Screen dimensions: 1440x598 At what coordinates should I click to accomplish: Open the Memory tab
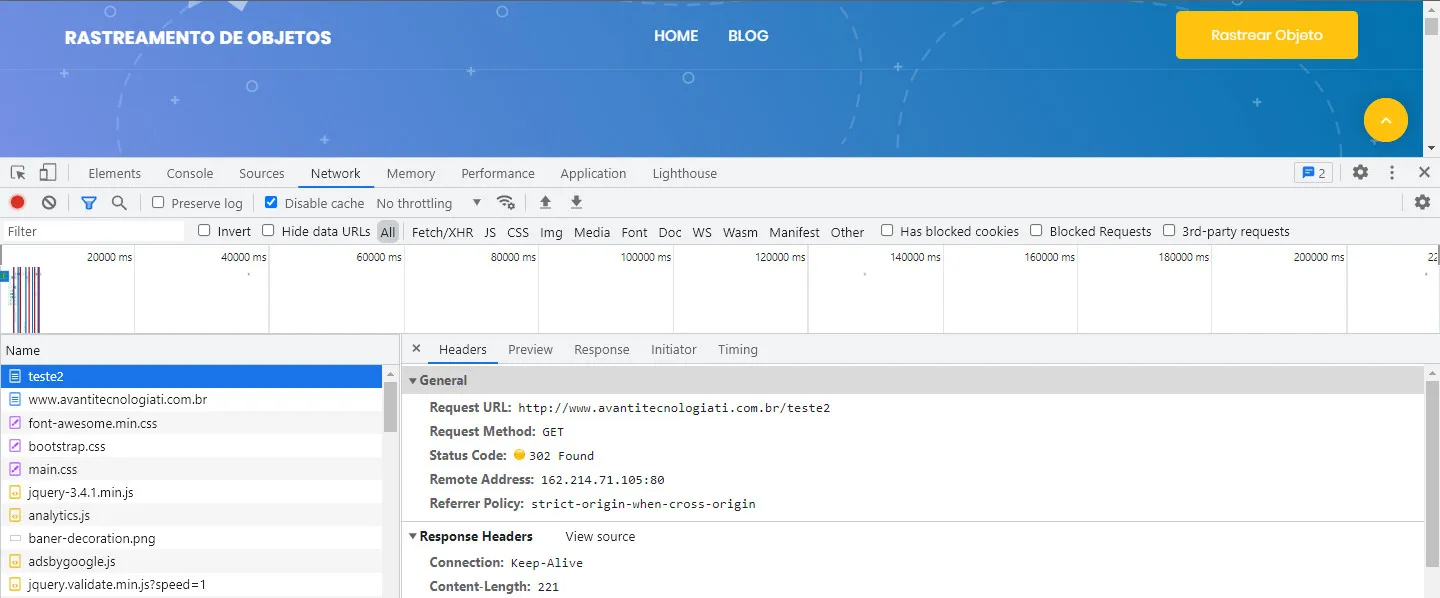tap(411, 173)
